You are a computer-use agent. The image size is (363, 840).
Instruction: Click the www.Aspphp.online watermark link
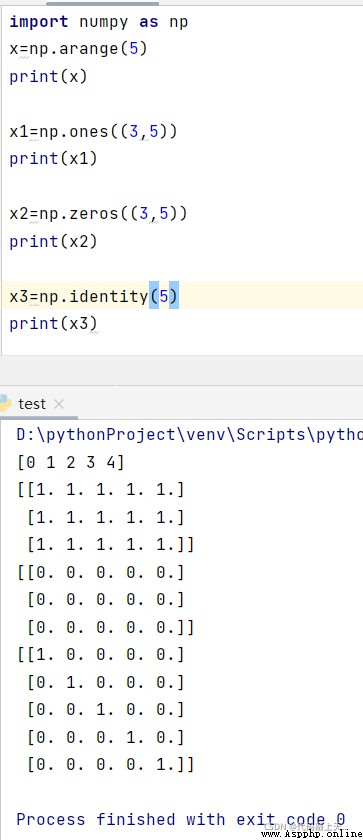point(312,835)
